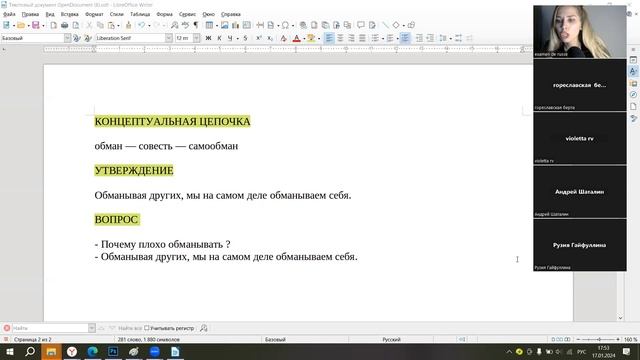Open the font size dropdown
Image resolution: width=640 pixels, height=360 pixels.
click(x=196, y=38)
